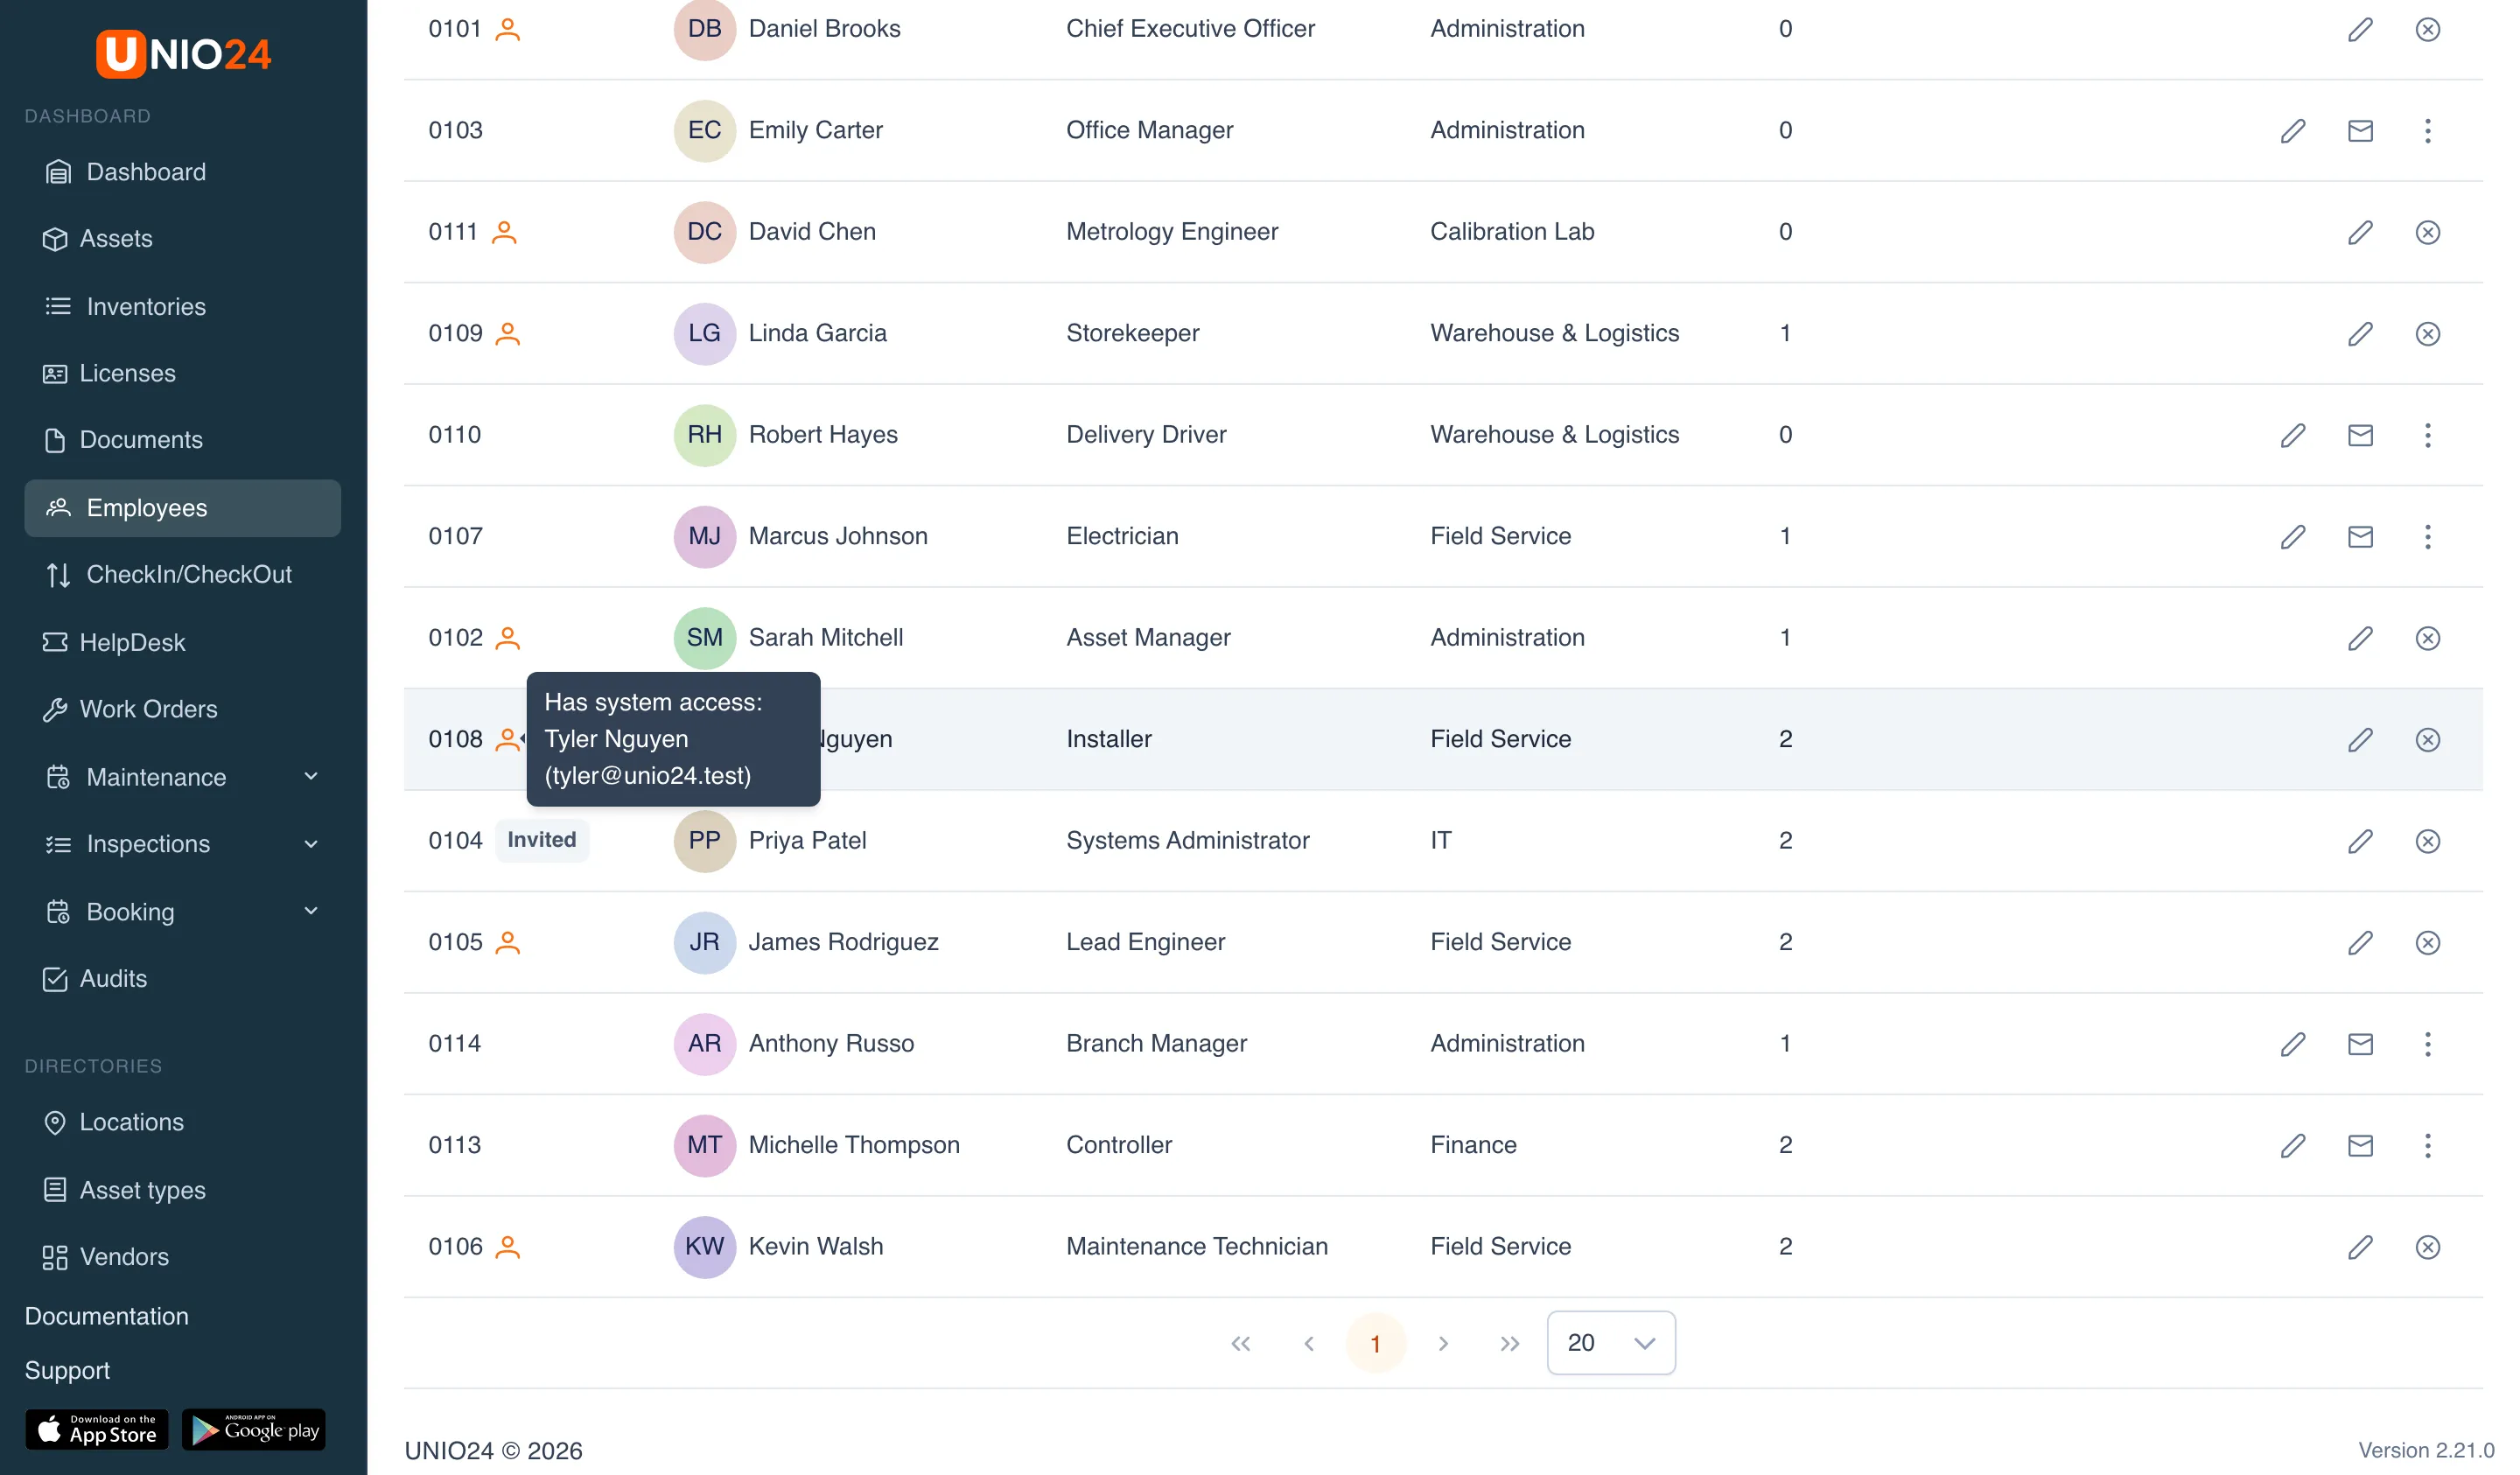The height and width of the screenshot is (1475, 2520).
Task: Edit the Marcus Johnson record
Action: [2293, 537]
